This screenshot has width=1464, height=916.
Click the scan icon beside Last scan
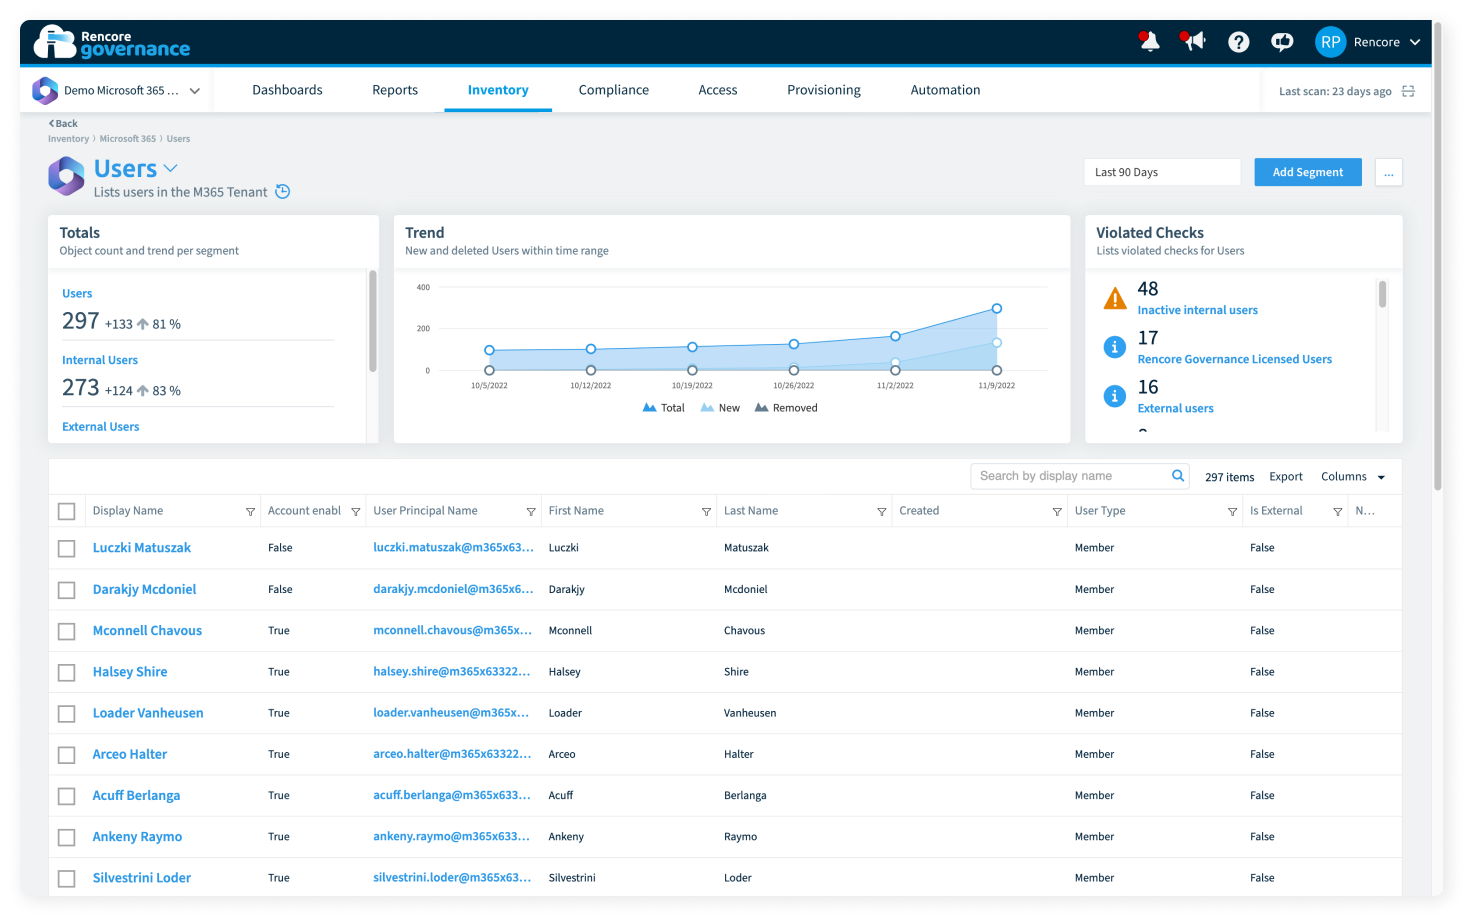click(1408, 91)
